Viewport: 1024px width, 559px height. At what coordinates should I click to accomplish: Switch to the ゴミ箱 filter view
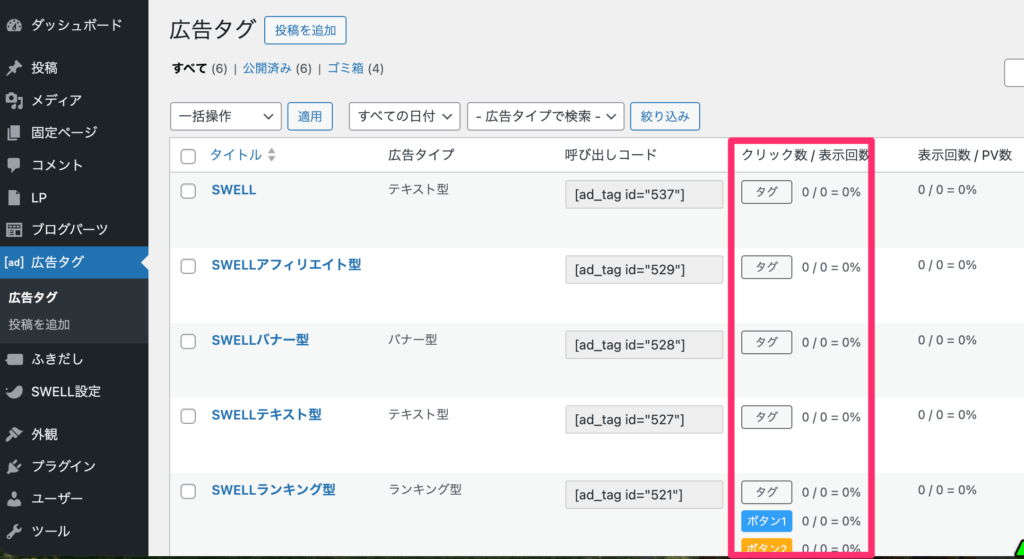coord(345,69)
